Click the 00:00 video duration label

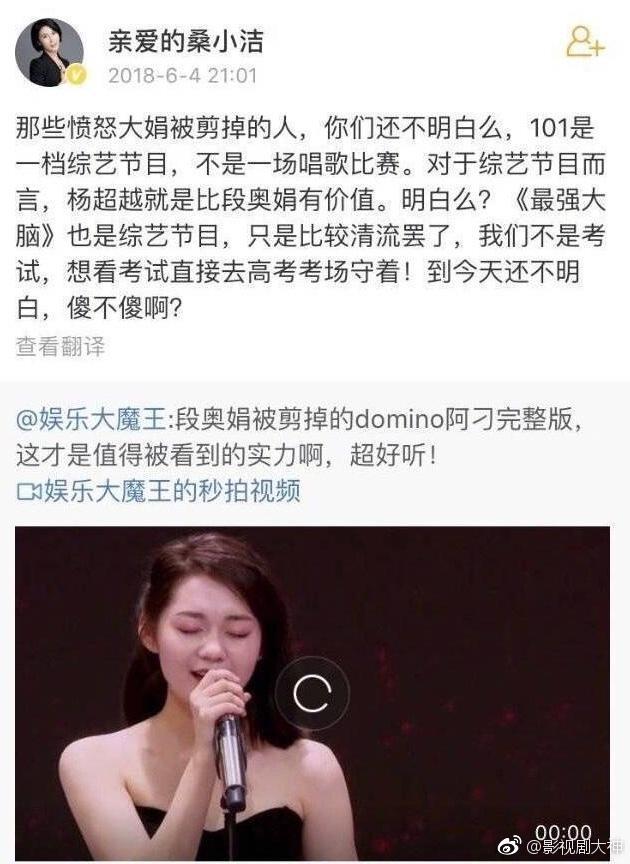click(x=563, y=832)
